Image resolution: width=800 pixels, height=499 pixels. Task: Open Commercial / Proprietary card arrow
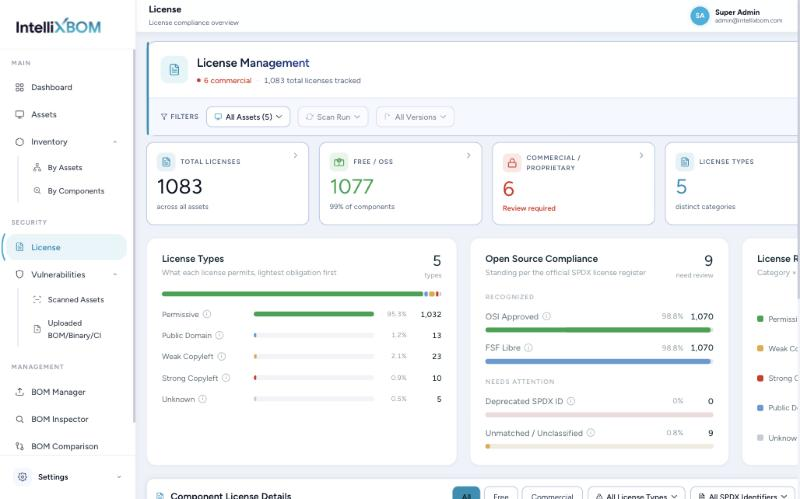pos(641,155)
